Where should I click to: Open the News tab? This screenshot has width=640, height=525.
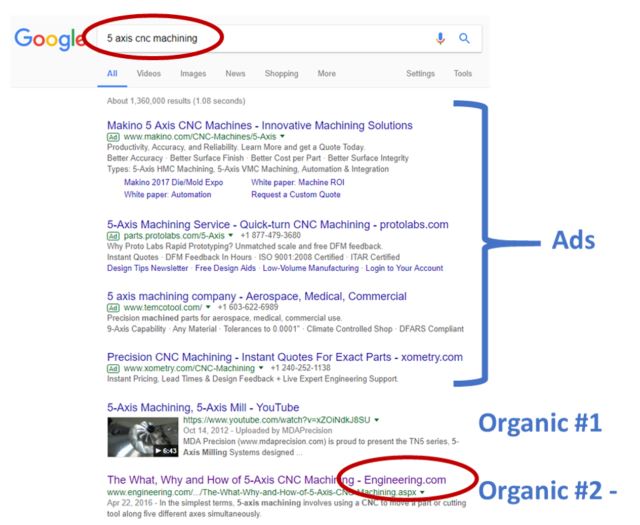click(236, 73)
